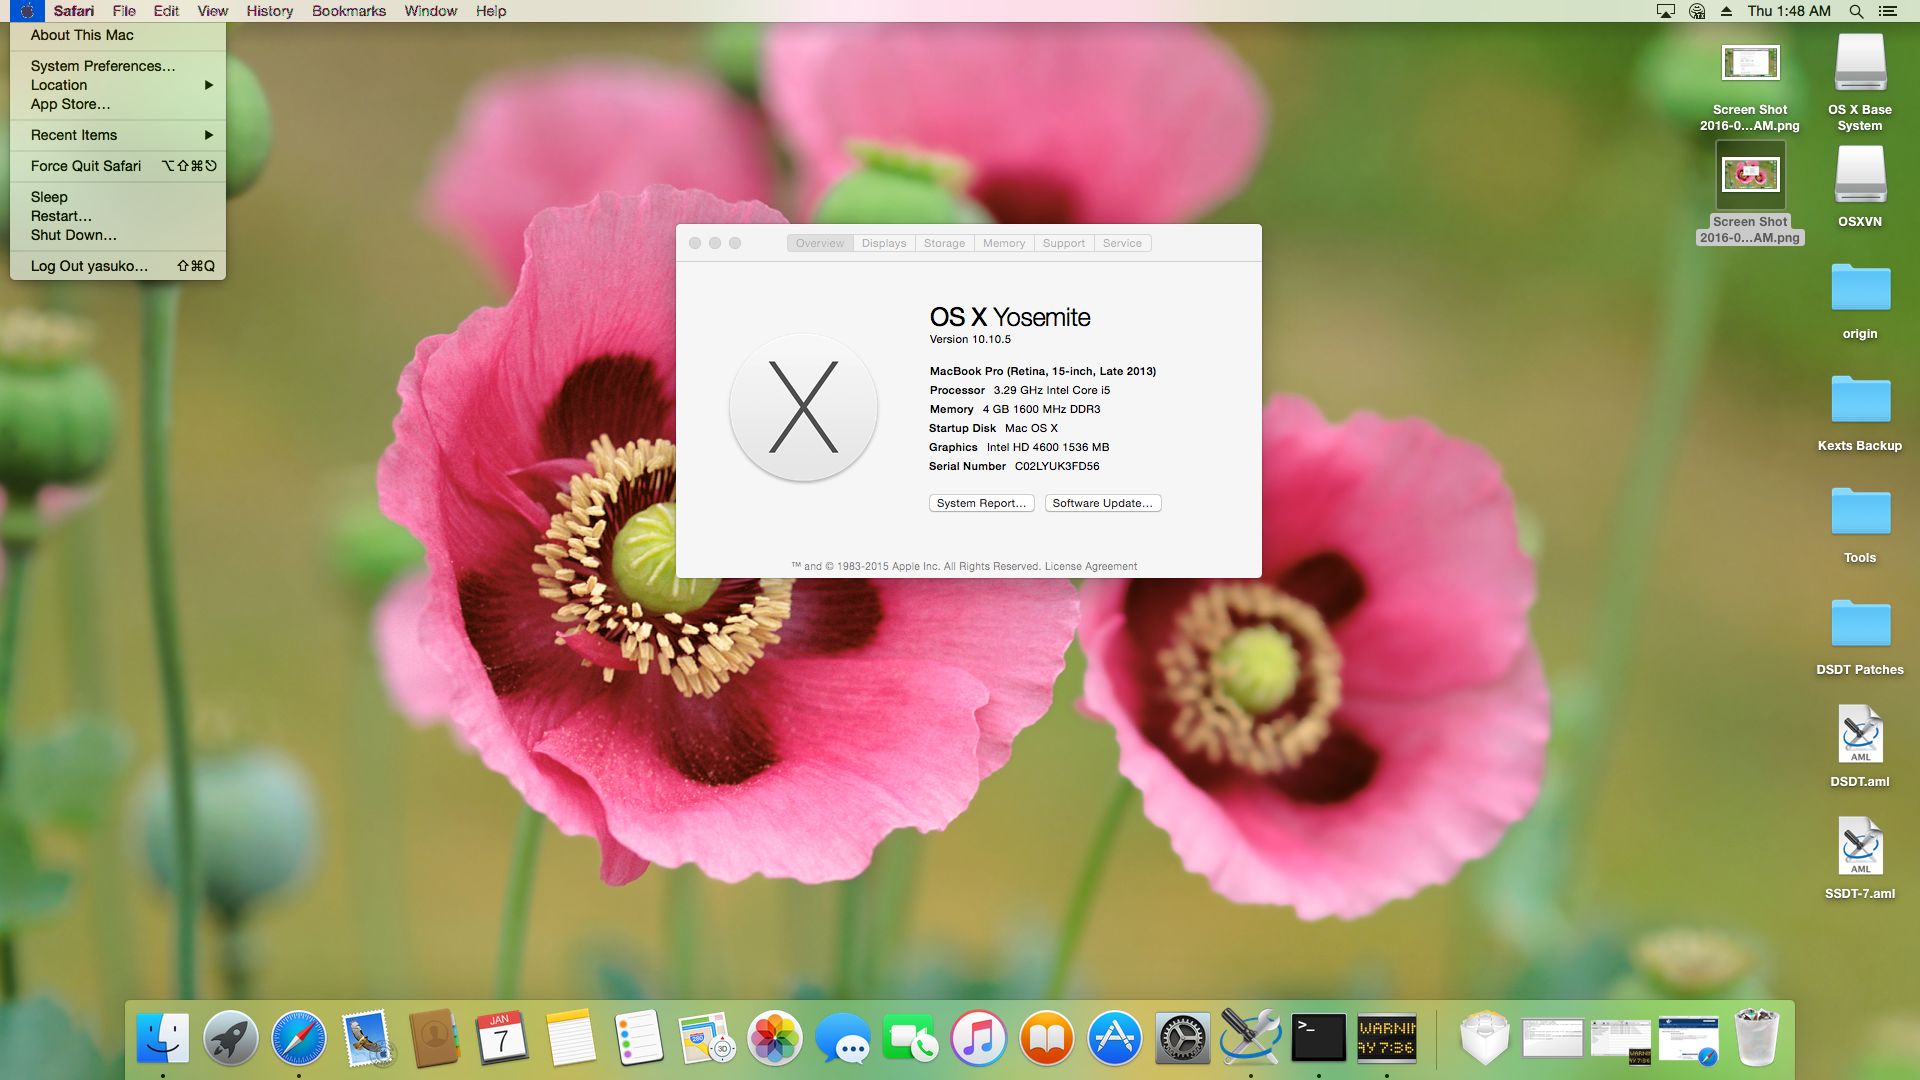Open Messages icon in Dock
This screenshot has width=1920, height=1080.
(842, 1038)
